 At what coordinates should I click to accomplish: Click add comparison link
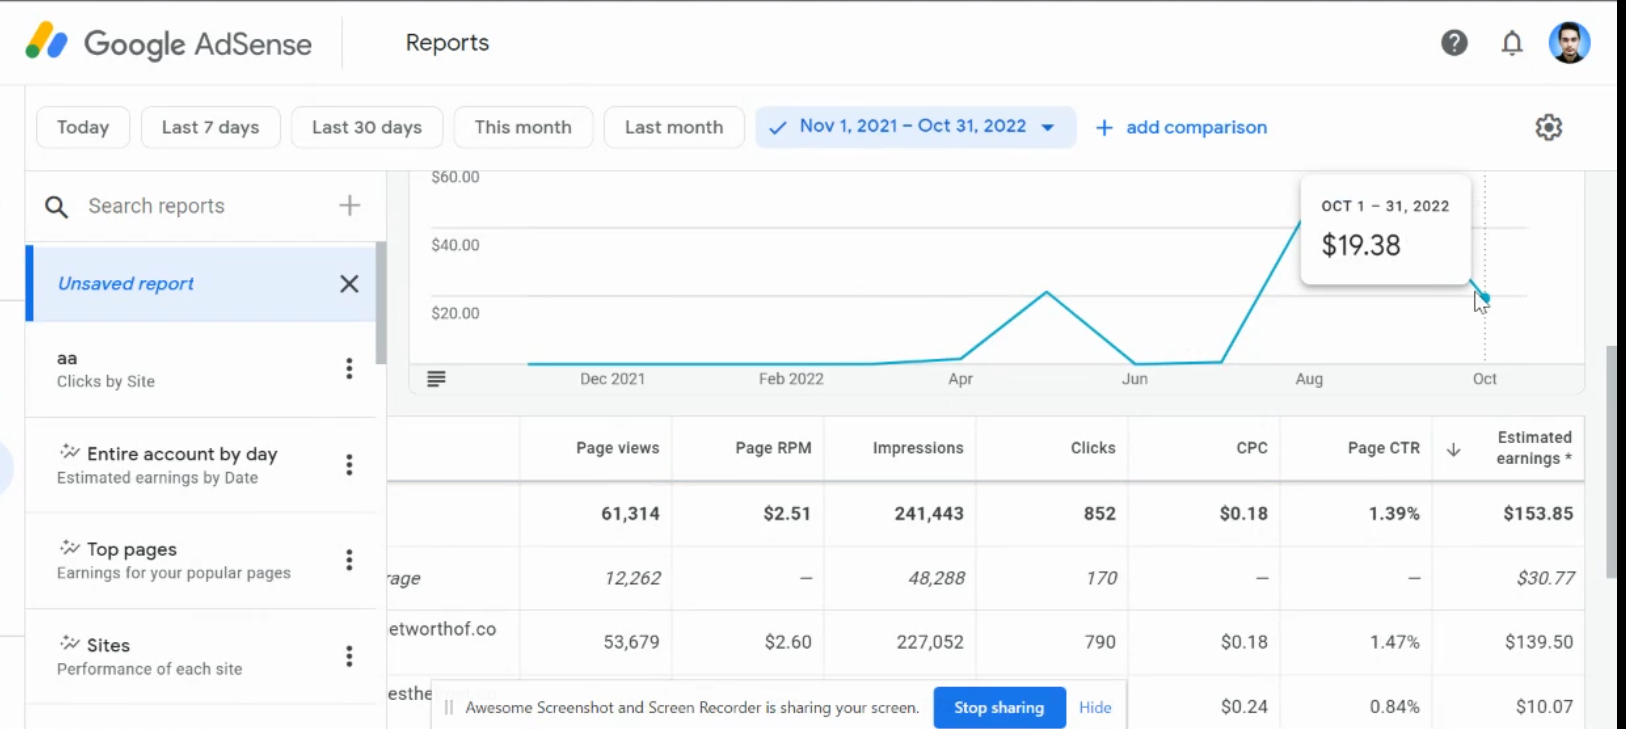(1182, 127)
